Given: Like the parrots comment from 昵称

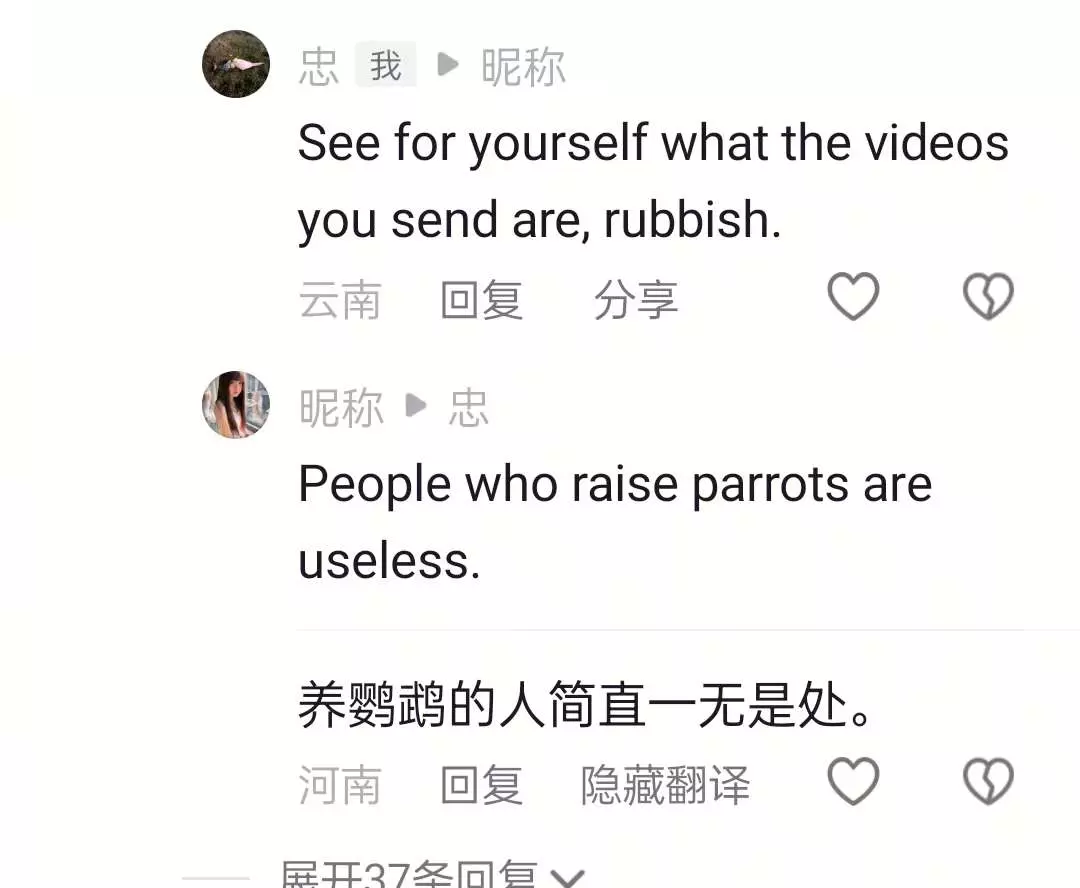Looking at the screenshot, I should point(853,781).
